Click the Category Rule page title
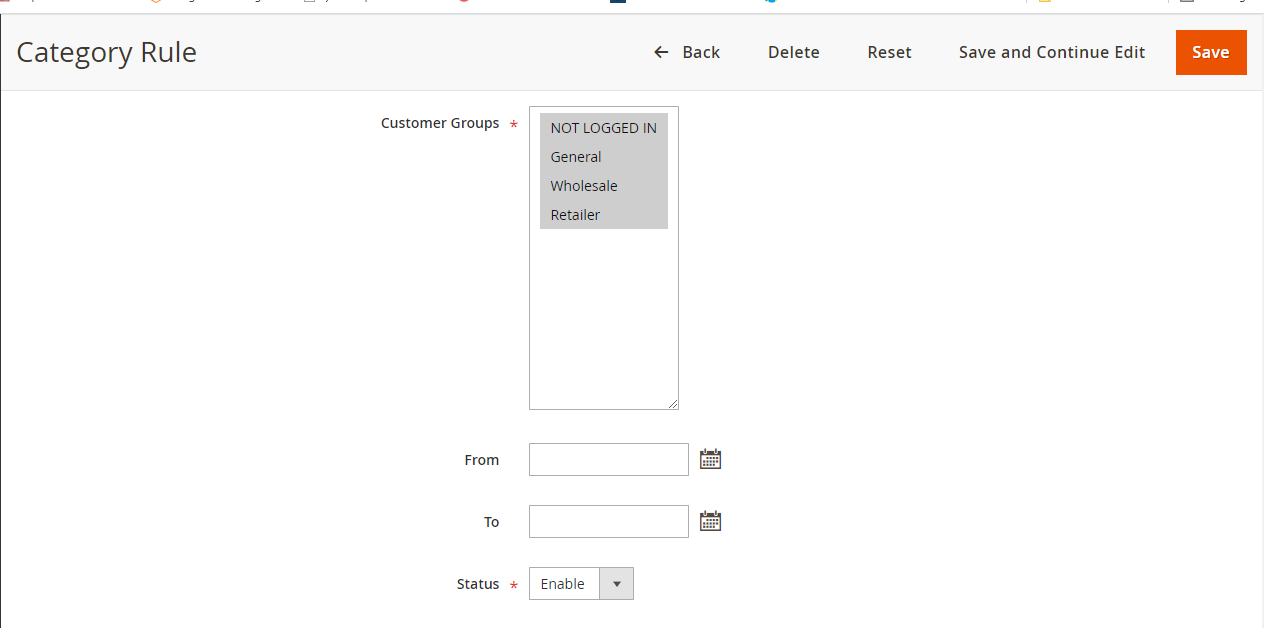This screenshot has height=628, width=1264. coord(107,52)
